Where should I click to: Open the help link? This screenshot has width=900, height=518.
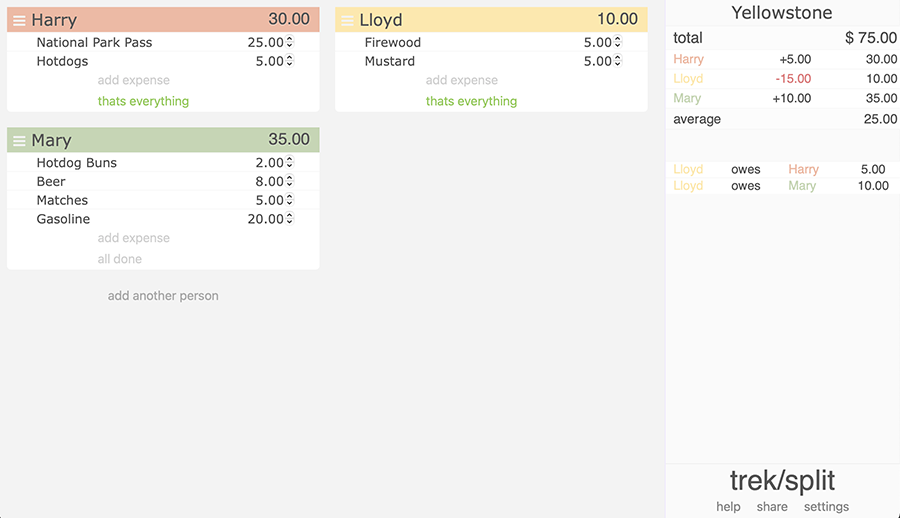point(728,507)
